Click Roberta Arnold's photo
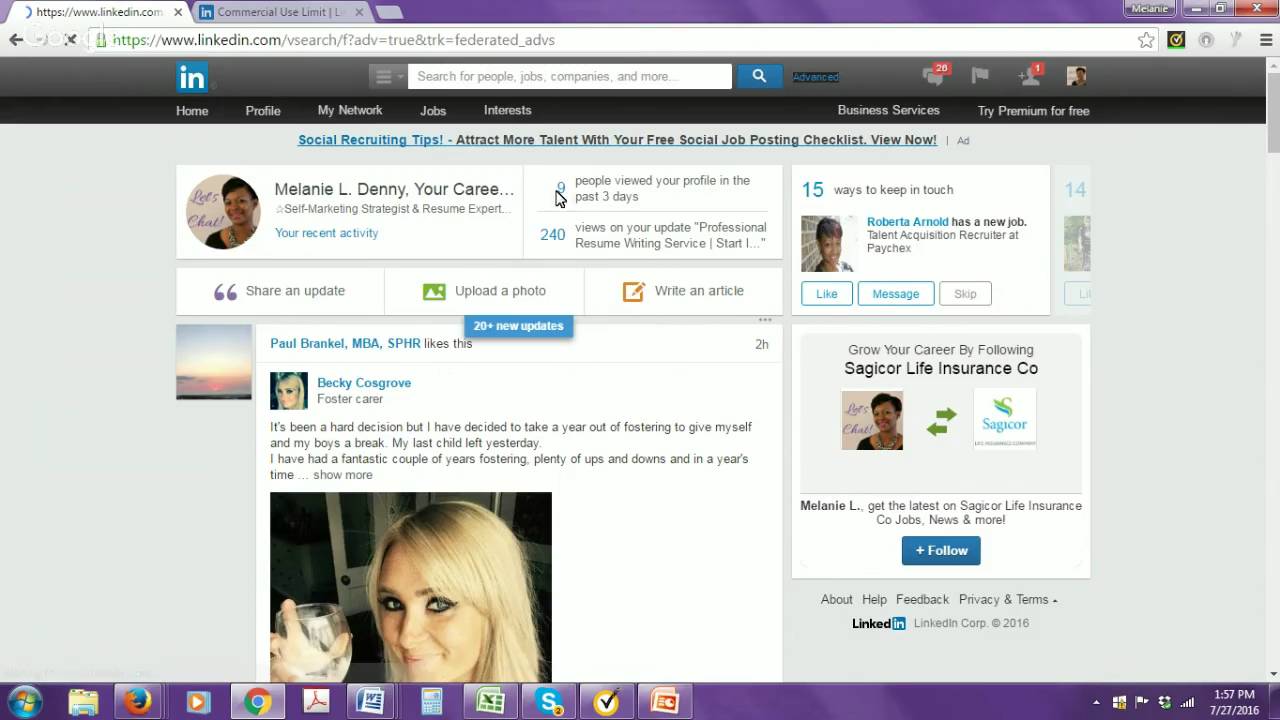Viewport: 1280px width, 720px height. 829,244
